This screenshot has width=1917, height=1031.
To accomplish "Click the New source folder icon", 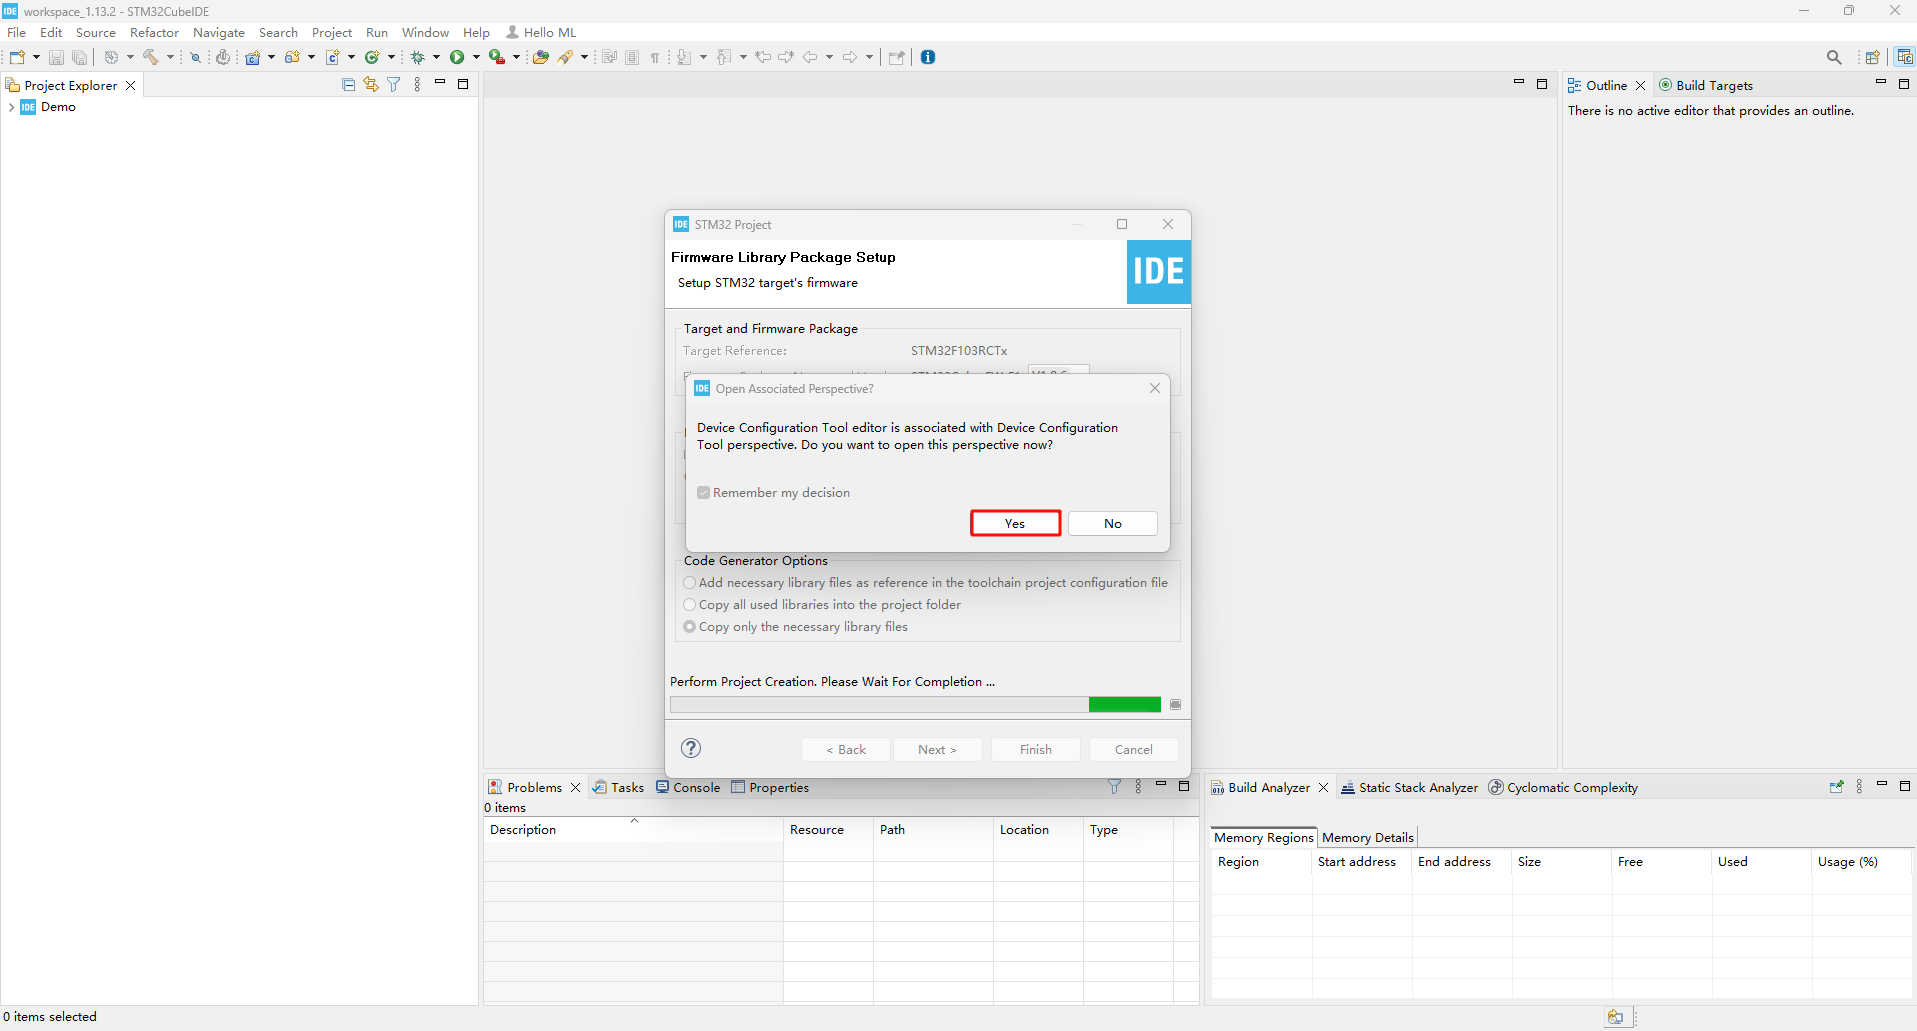I will pos(293,57).
